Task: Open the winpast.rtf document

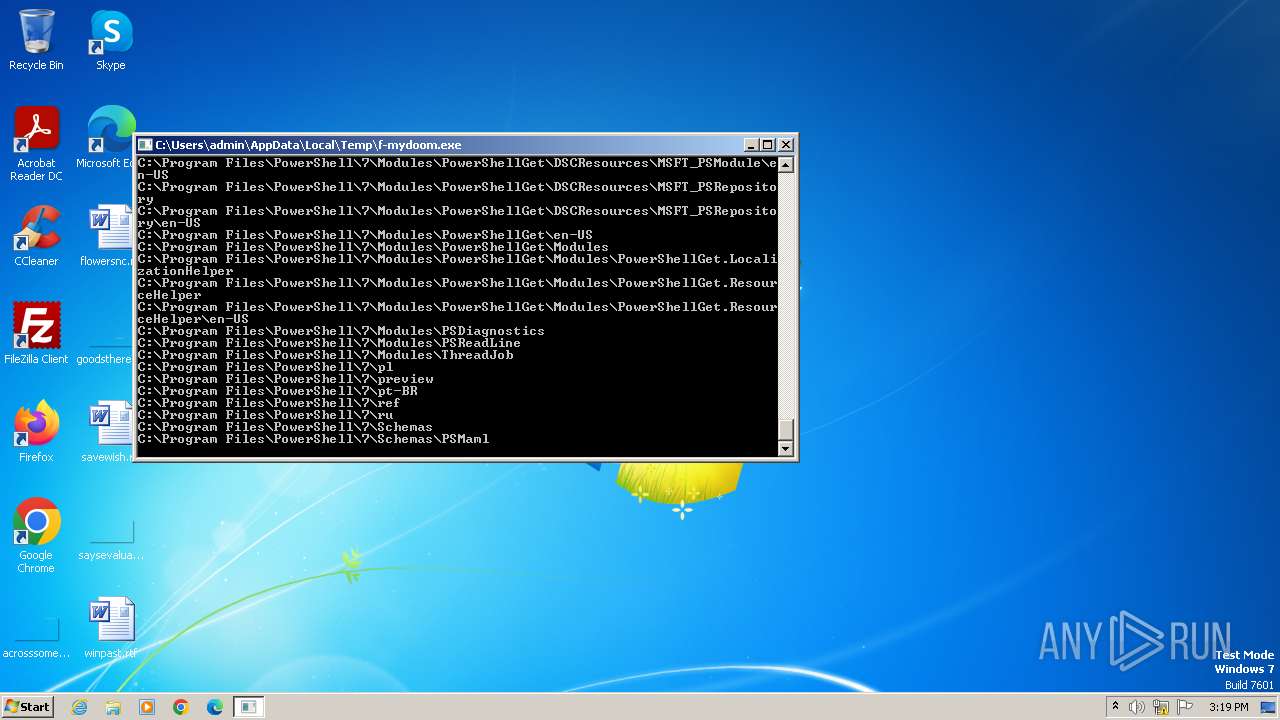Action: [111, 628]
